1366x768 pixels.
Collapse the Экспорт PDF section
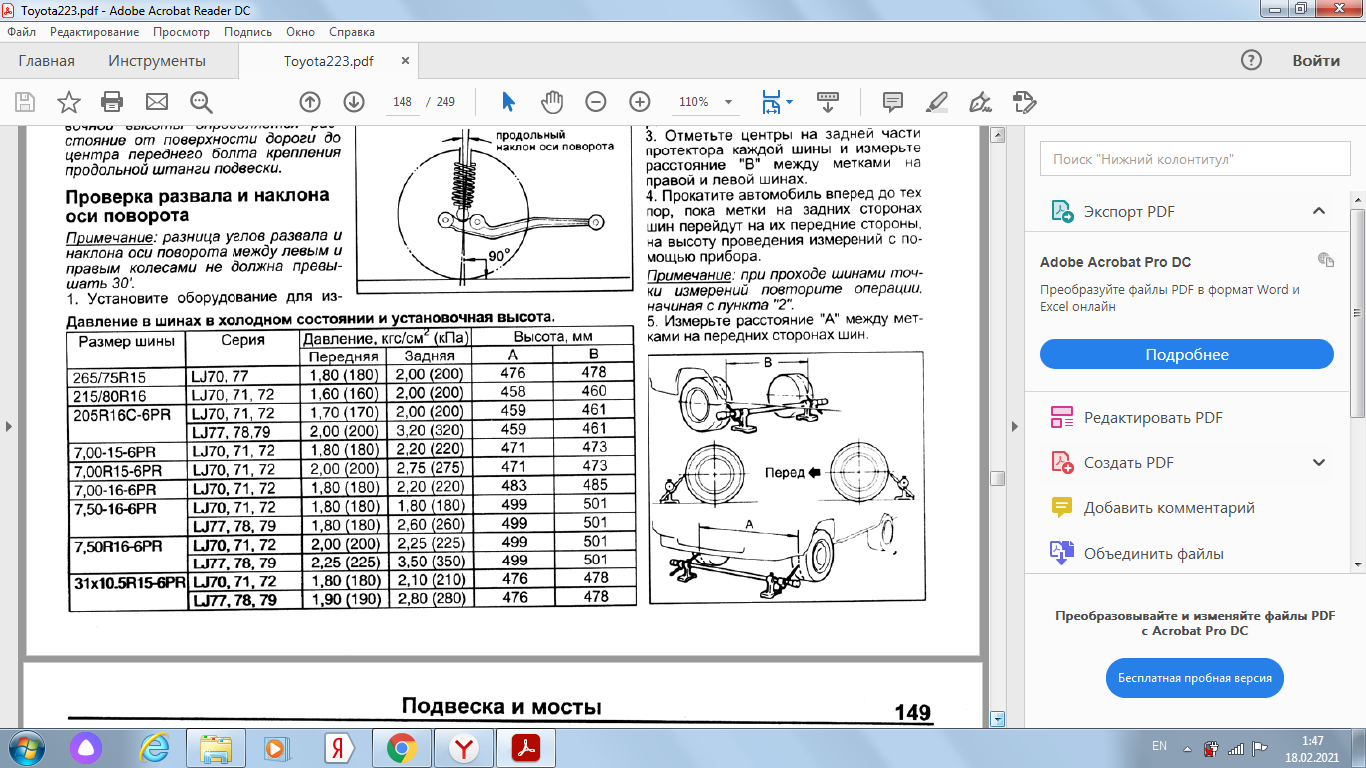click(x=1318, y=211)
